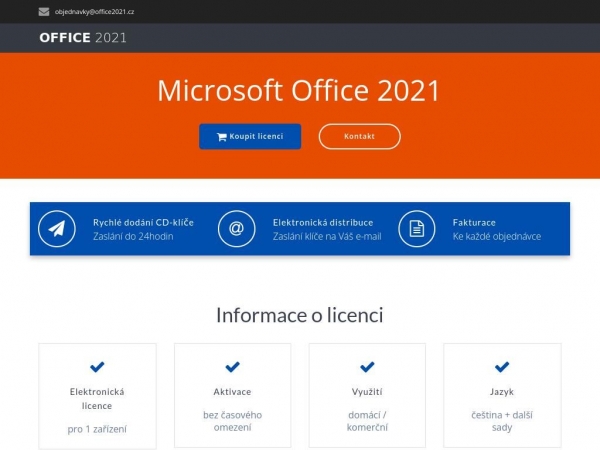Click the checkmark above Využití

pos(367,367)
